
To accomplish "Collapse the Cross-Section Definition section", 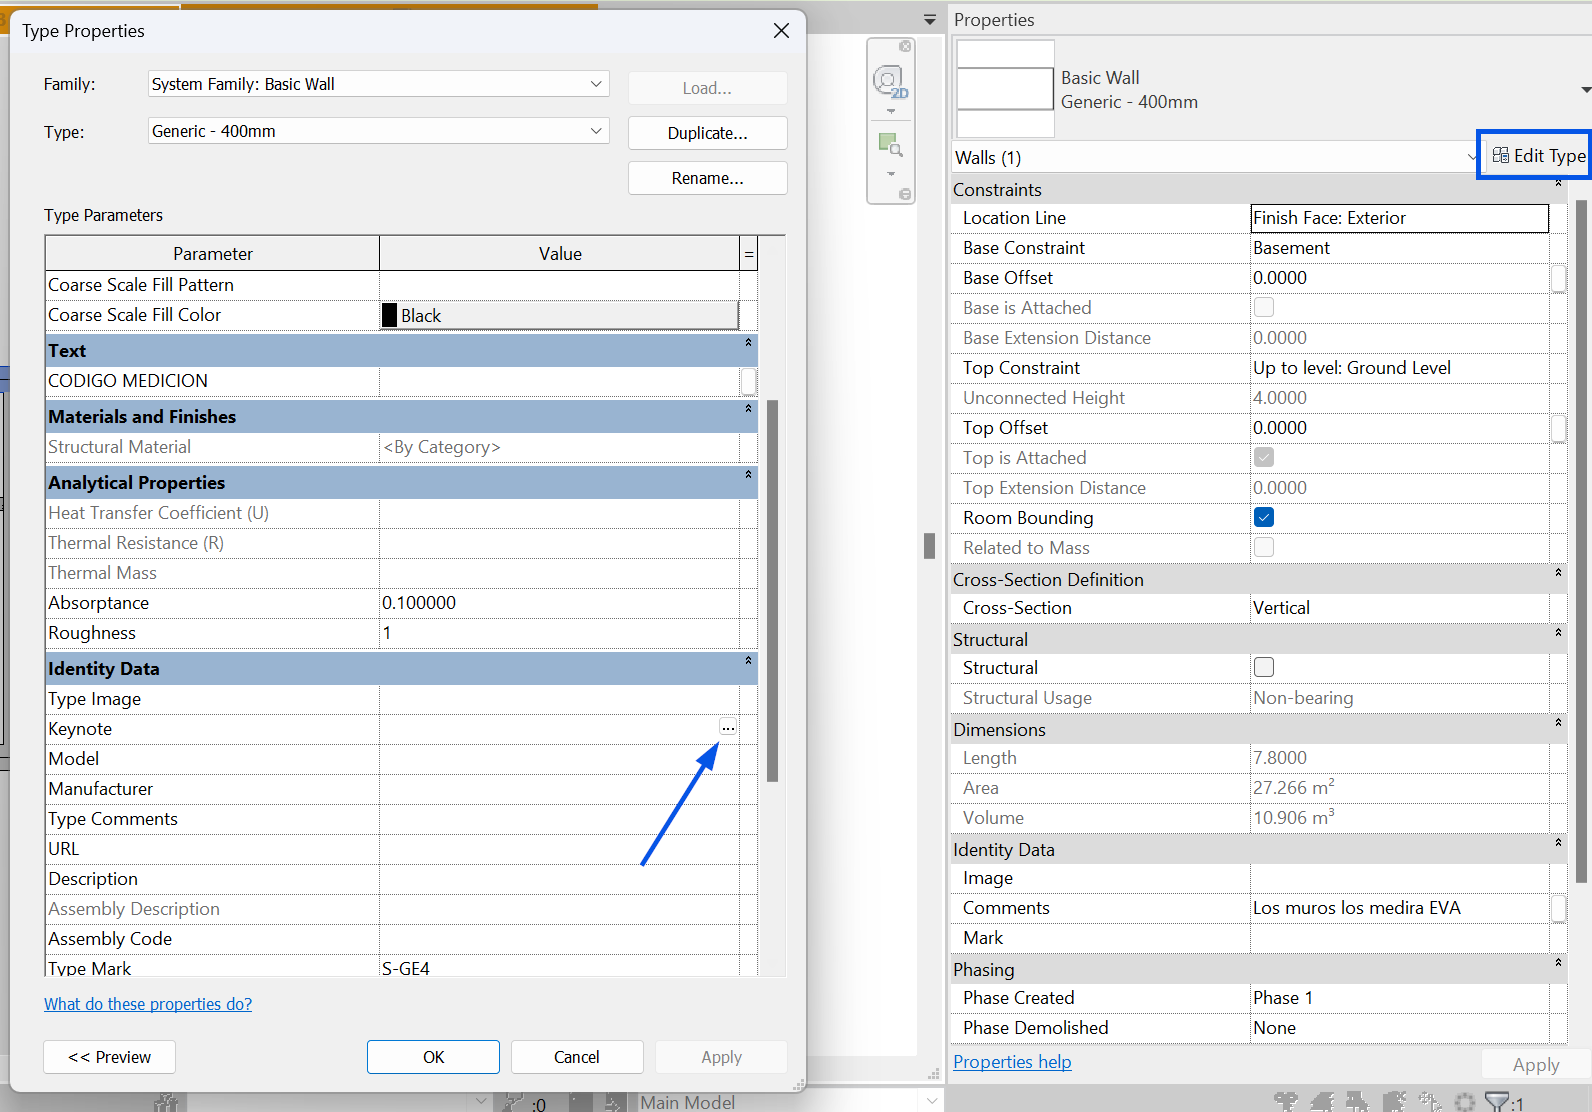I will pos(1558,573).
